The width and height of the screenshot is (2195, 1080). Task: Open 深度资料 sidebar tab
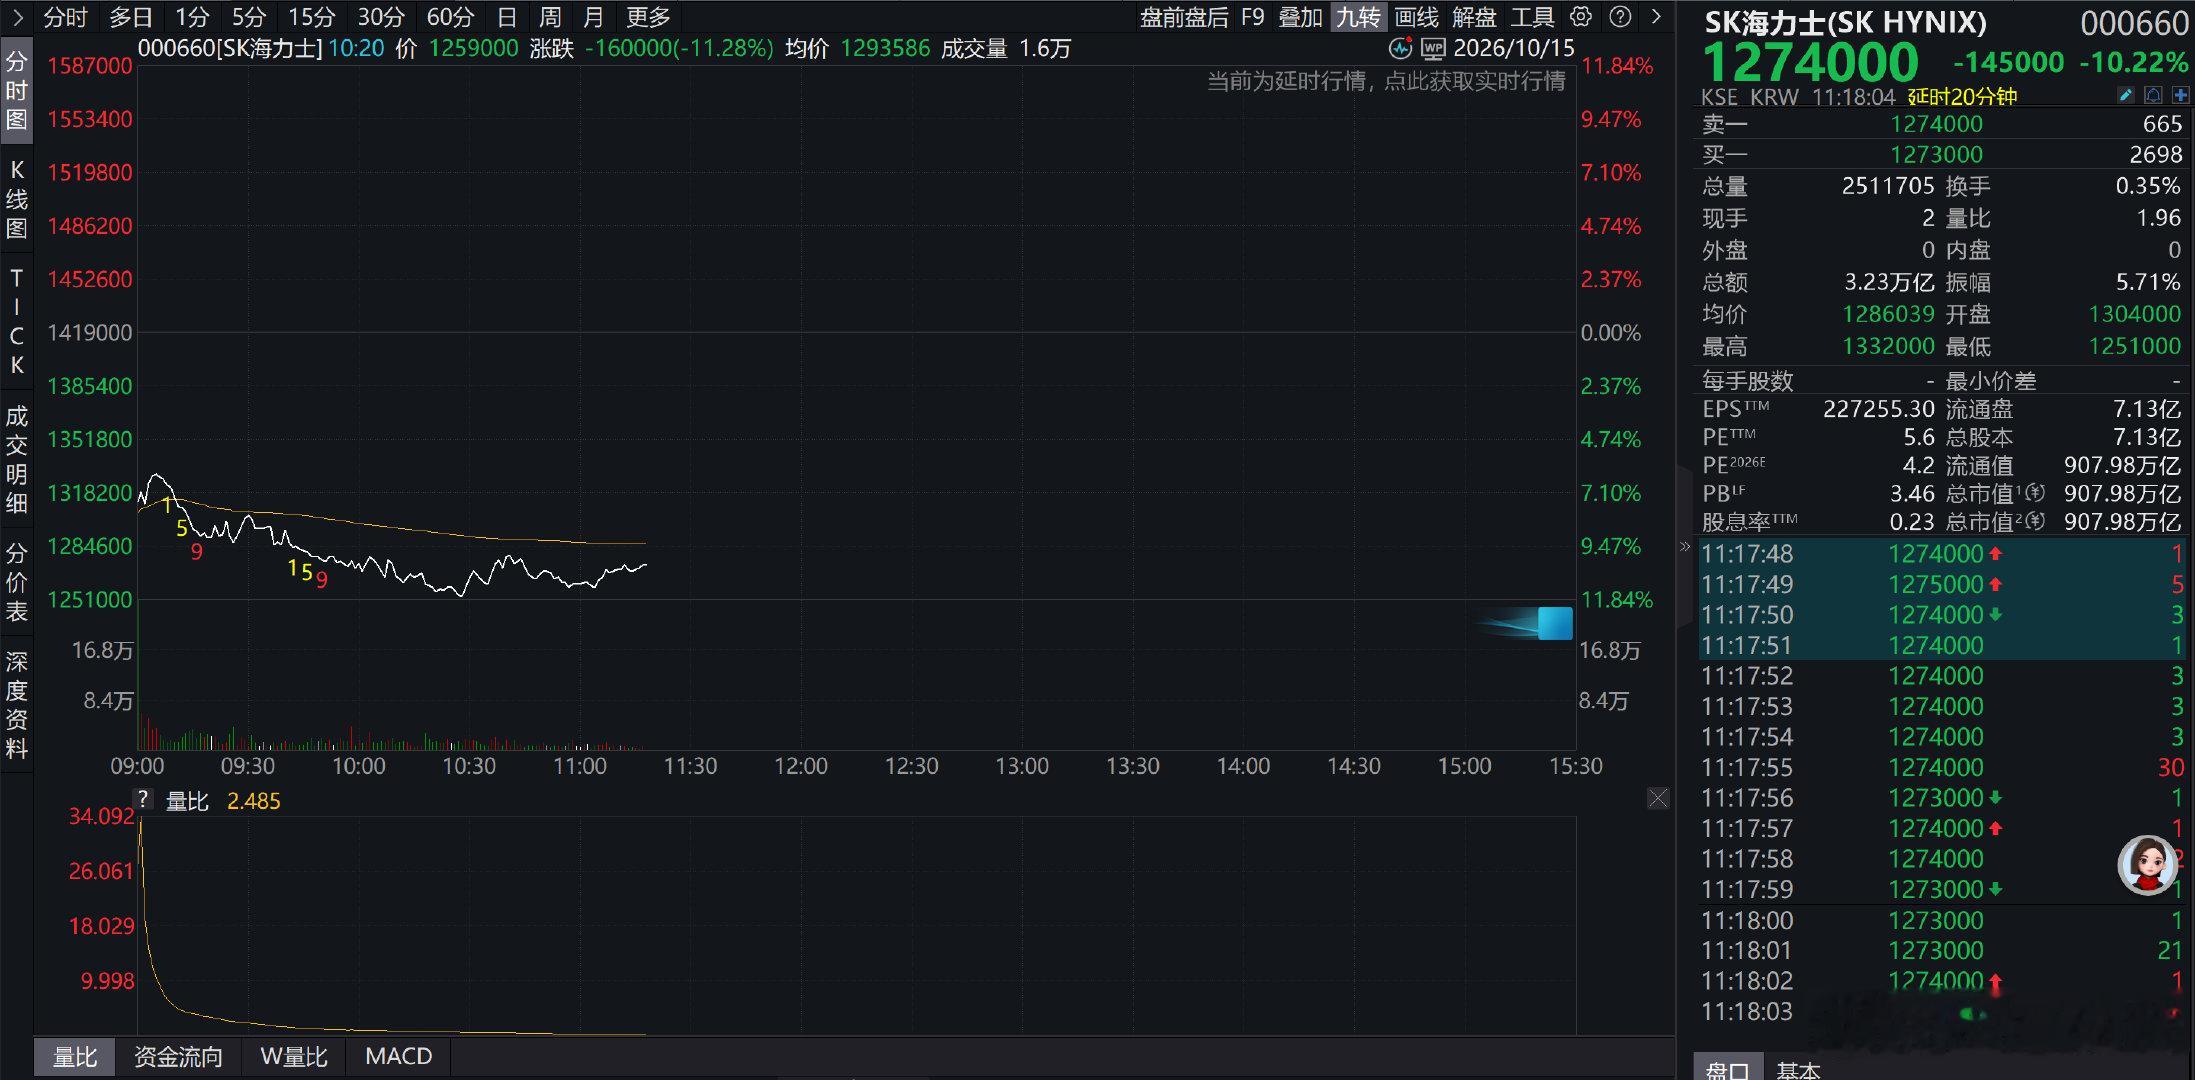[17, 704]
